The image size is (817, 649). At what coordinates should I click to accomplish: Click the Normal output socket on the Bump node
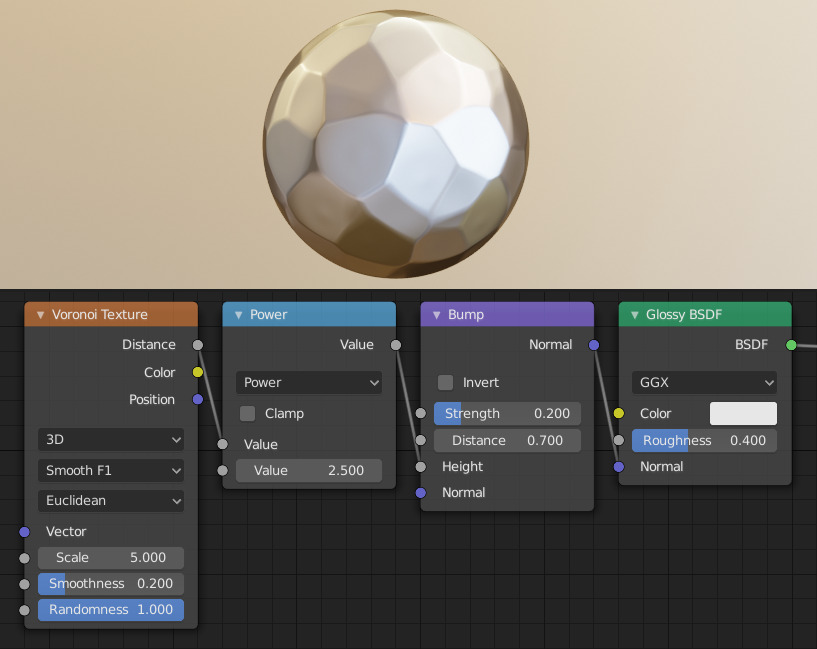(593, 344)
